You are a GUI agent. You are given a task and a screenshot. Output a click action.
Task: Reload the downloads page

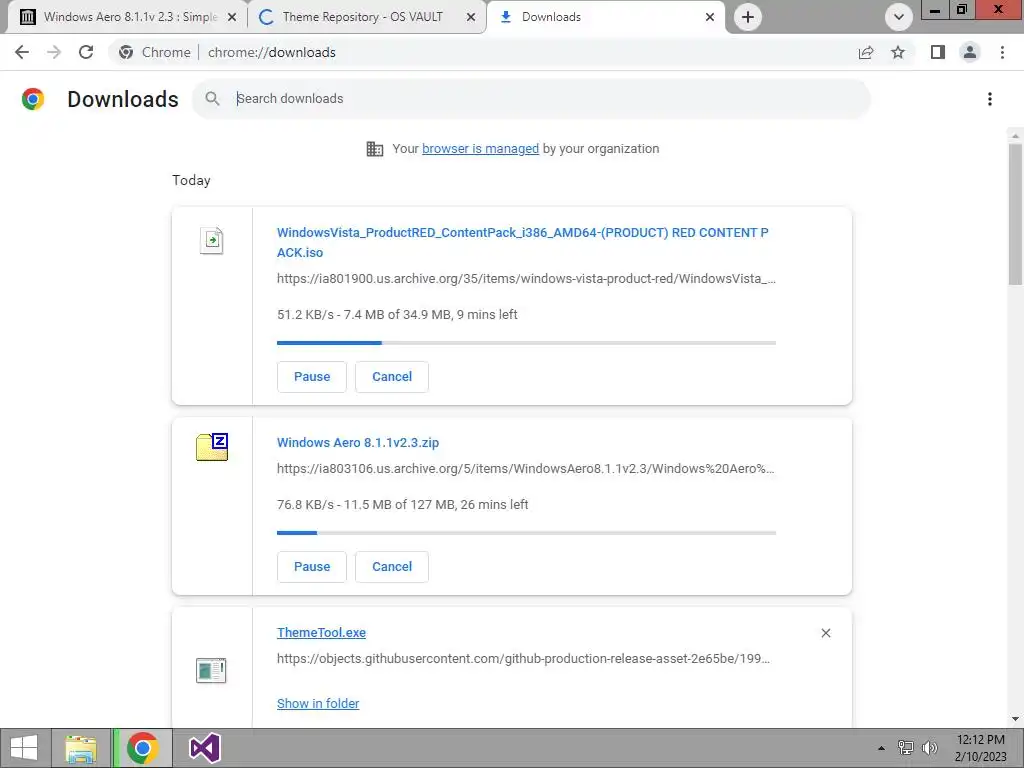click(86, 52)
